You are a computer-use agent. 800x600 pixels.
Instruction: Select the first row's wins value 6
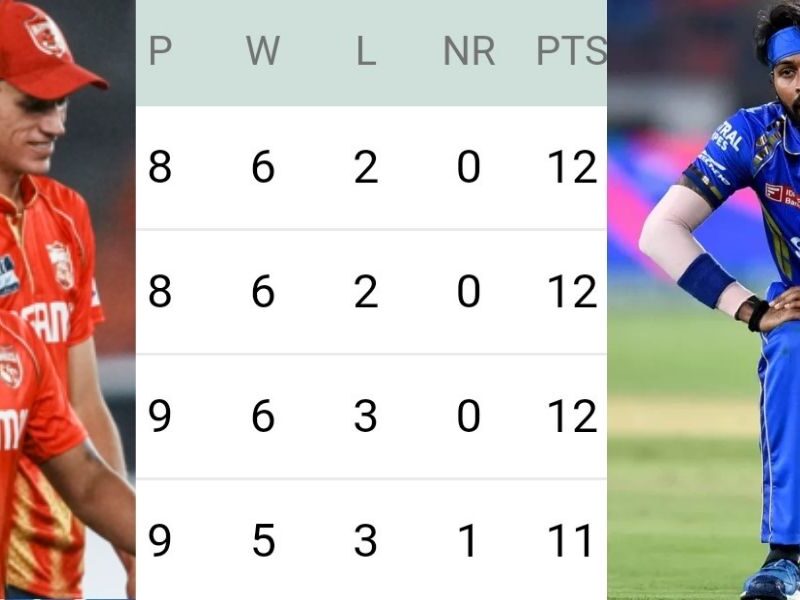pos(263,167)
